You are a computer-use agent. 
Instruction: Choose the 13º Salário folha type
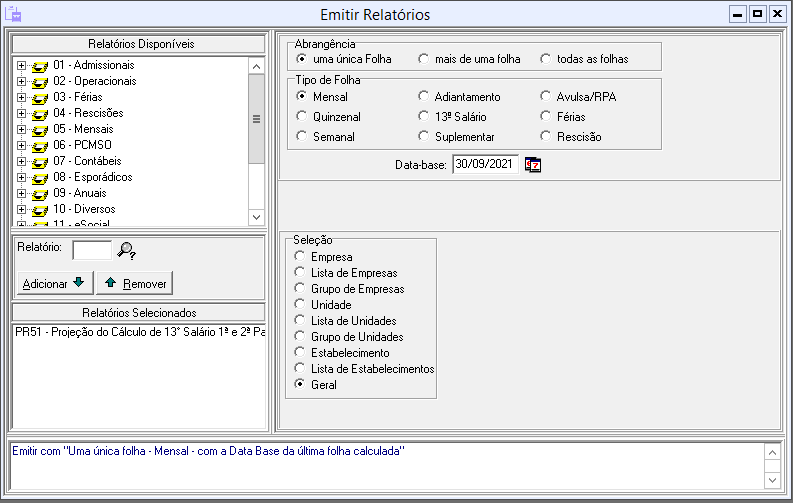[x=424, y=117]
